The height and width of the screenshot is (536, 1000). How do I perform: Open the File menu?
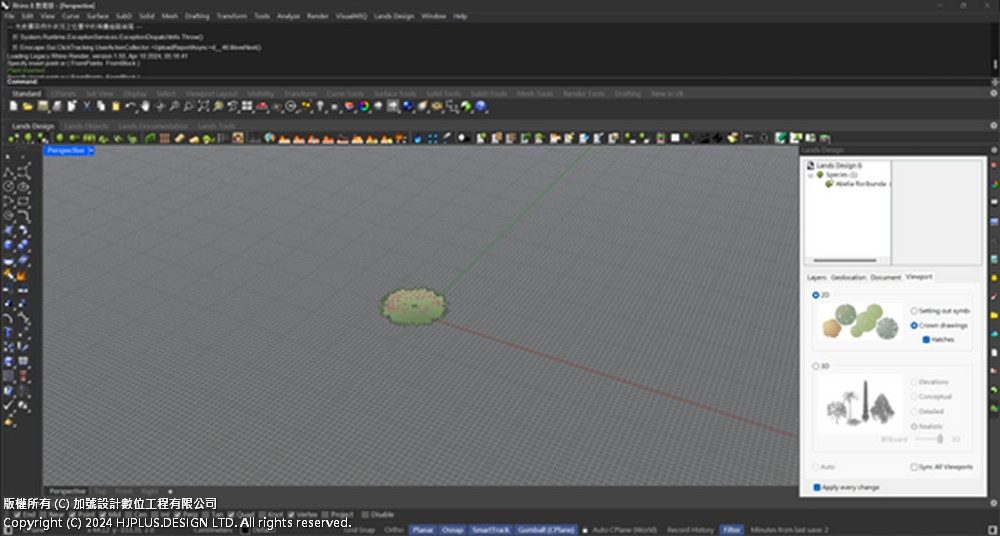point(10,16)
